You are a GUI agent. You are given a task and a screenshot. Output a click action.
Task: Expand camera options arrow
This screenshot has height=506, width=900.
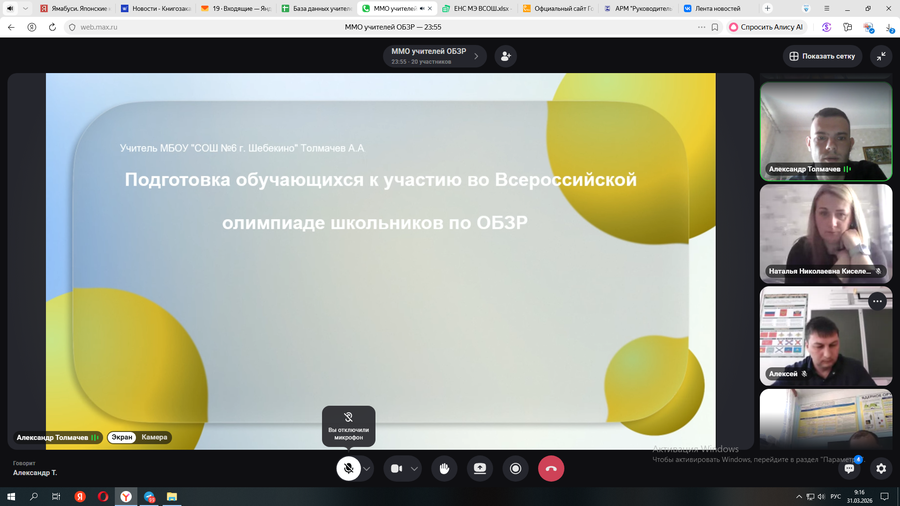click(x=414, y=468)
